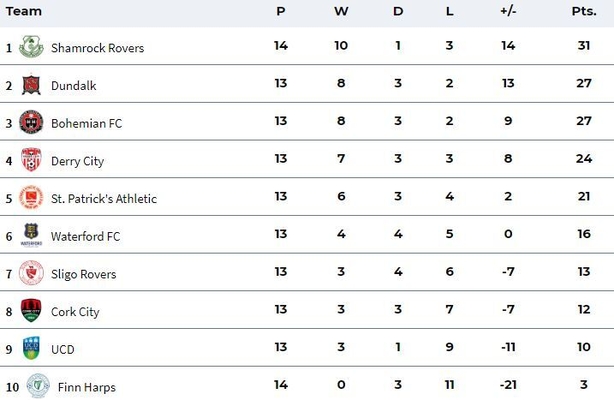Sort by the +/- column header
This screenshot has width=614, height=400.
tap(508, 11)
